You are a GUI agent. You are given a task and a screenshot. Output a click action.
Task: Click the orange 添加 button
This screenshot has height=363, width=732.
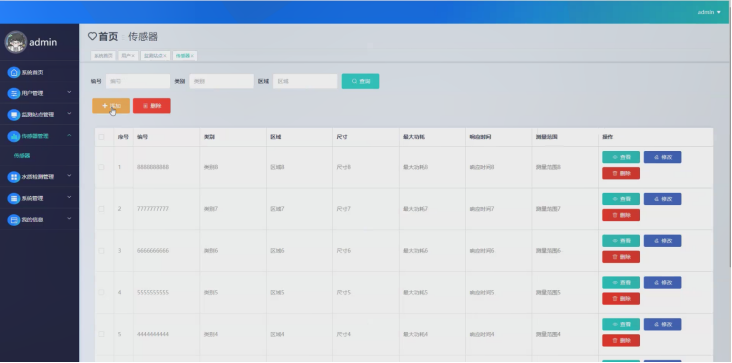pyautogui.click(x=111, y=106)
